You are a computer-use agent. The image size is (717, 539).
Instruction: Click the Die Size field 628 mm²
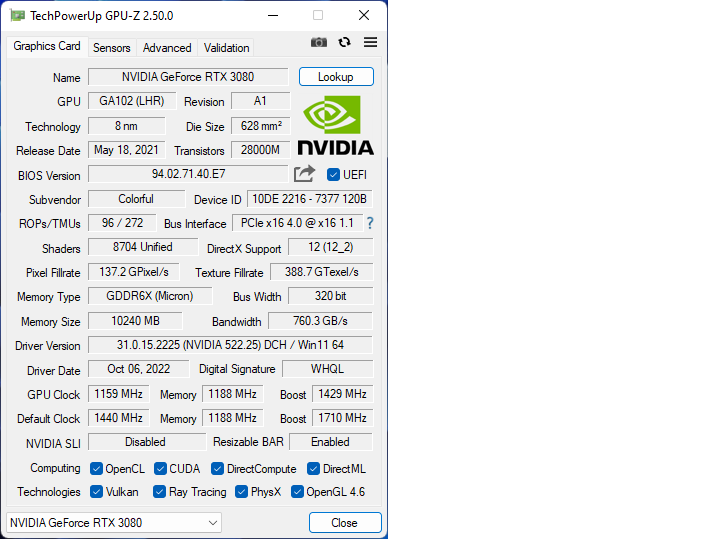260,126
